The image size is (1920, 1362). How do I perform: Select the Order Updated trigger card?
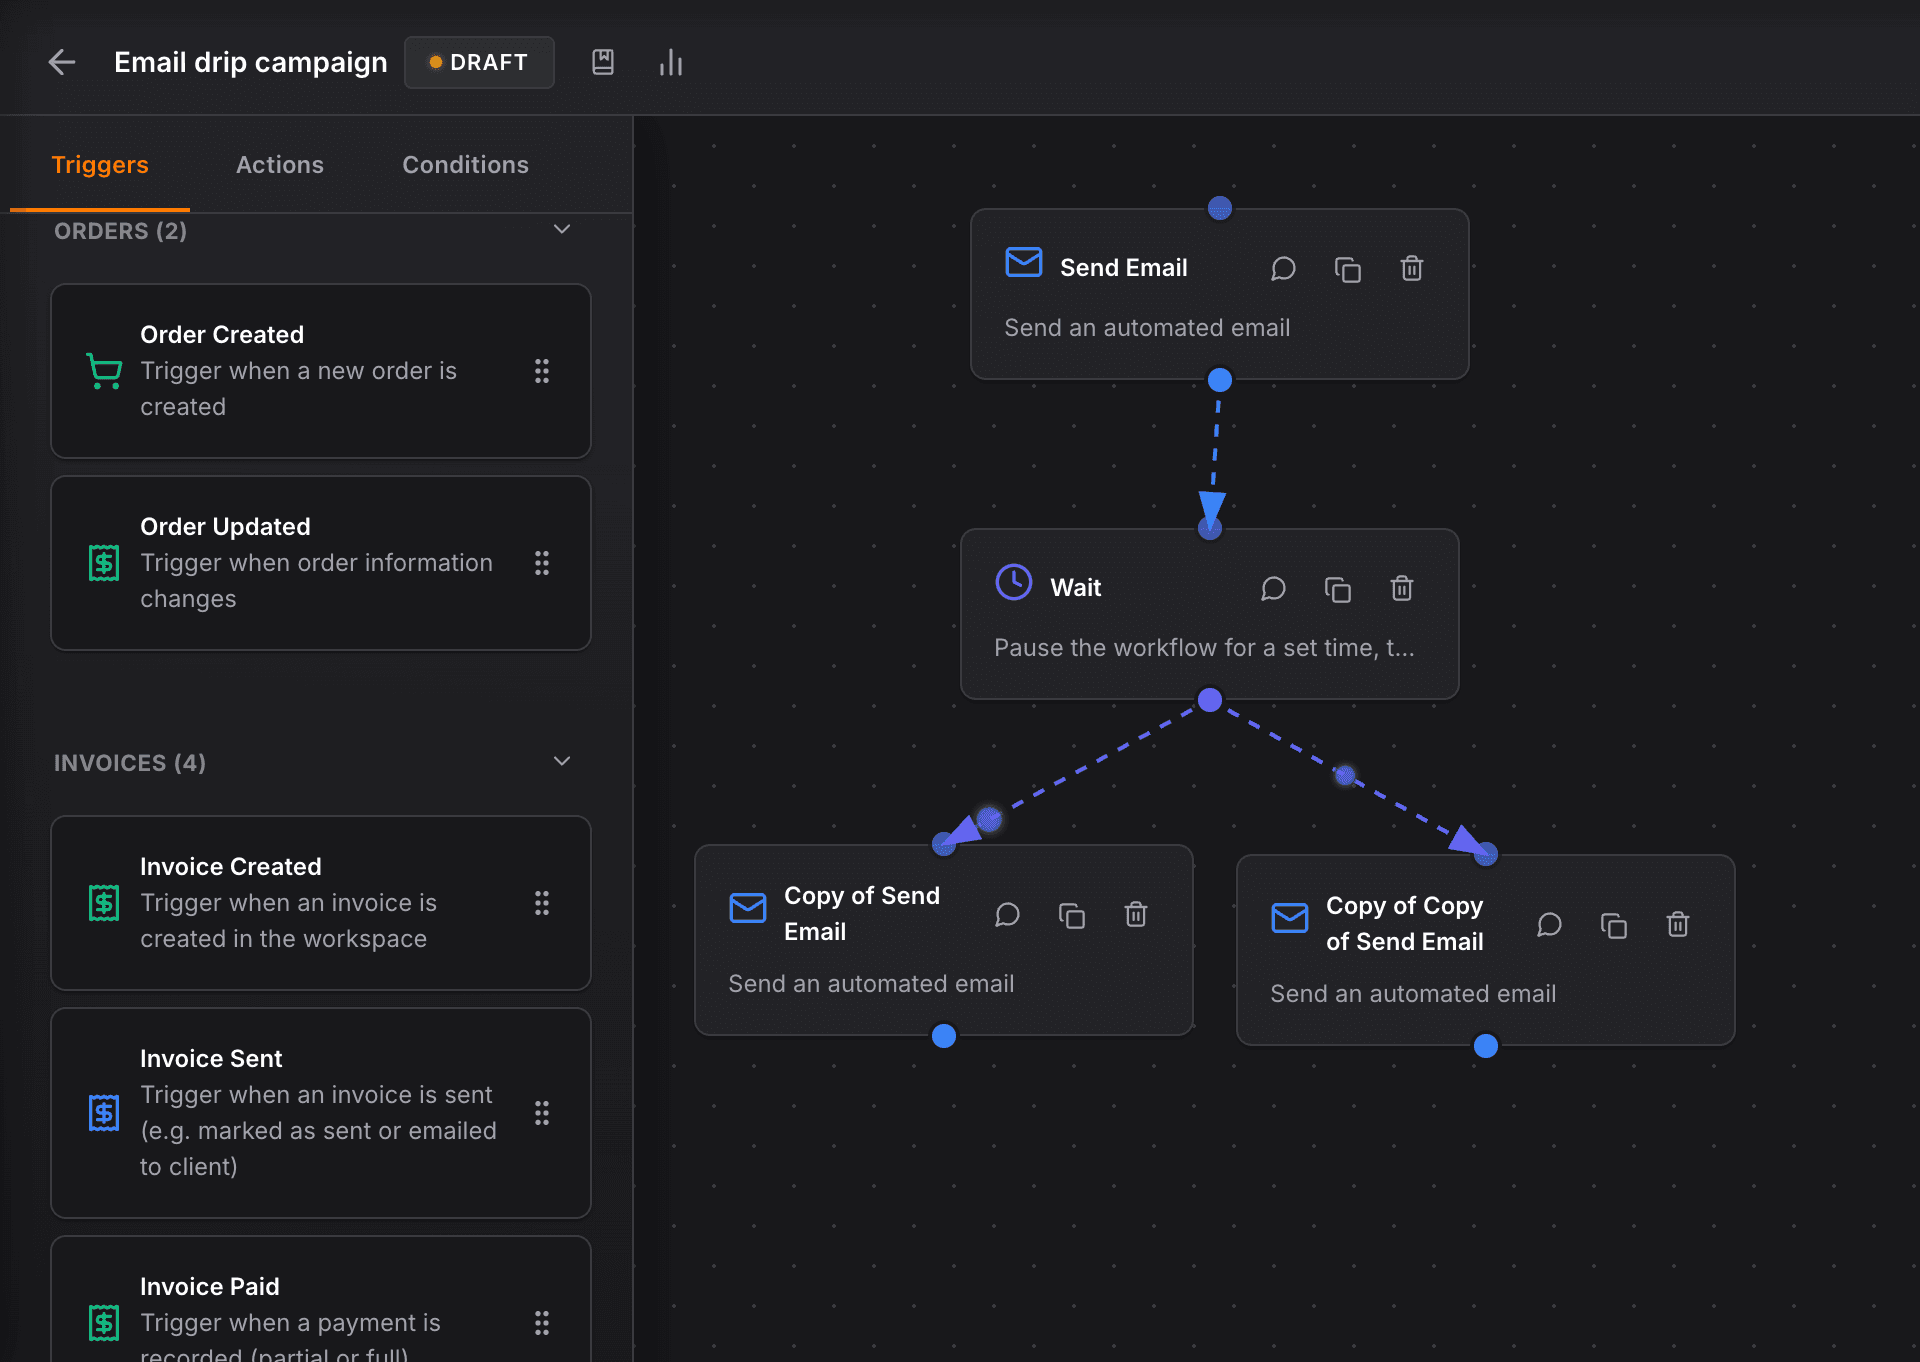pos(320,563)
